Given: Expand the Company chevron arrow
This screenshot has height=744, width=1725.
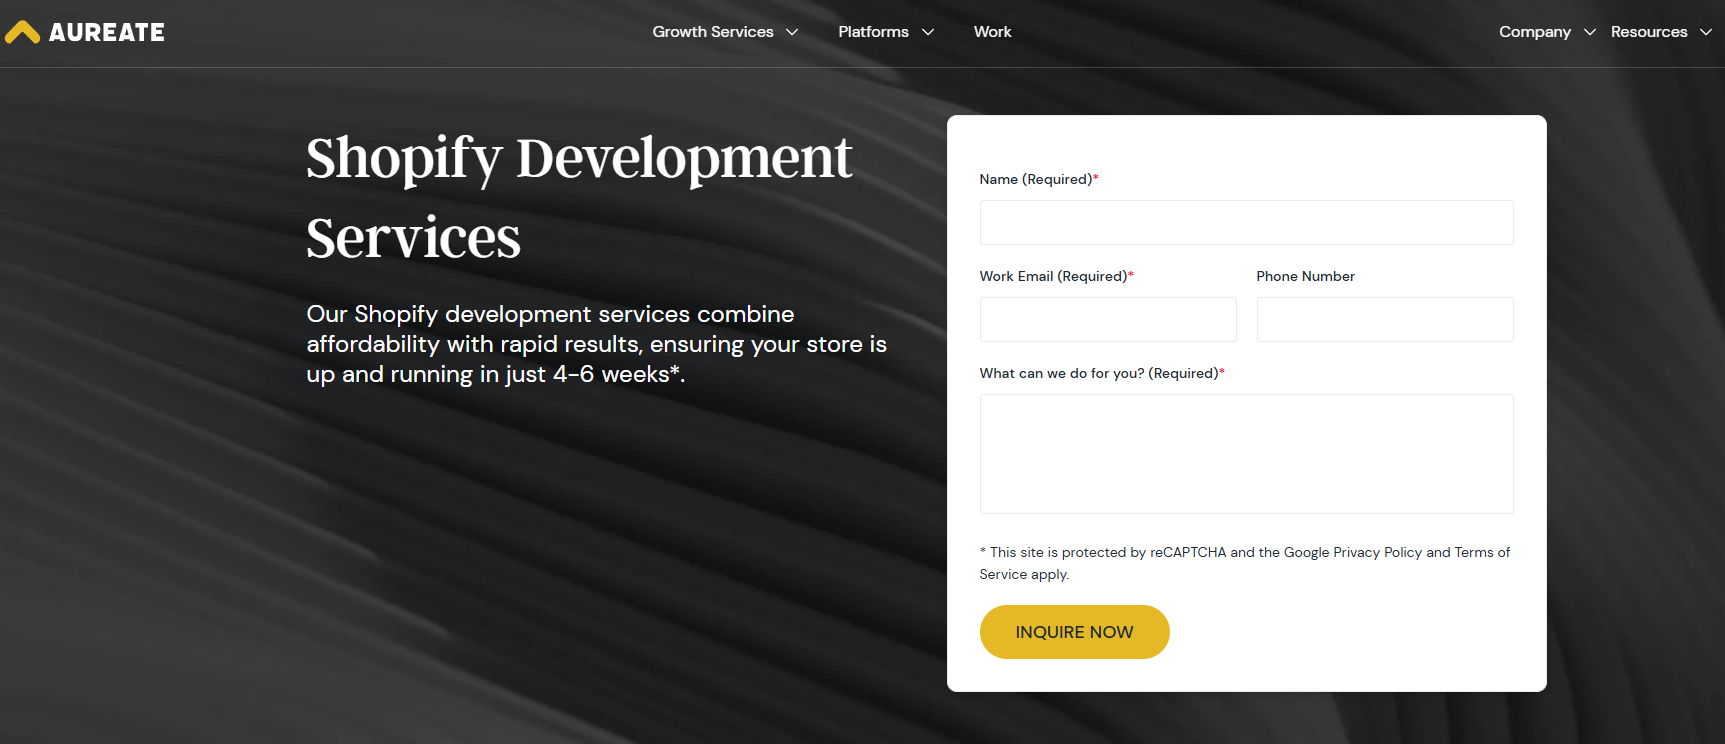Looking at the screenshot, I should pyautogui.click(x=1590, y=32).
